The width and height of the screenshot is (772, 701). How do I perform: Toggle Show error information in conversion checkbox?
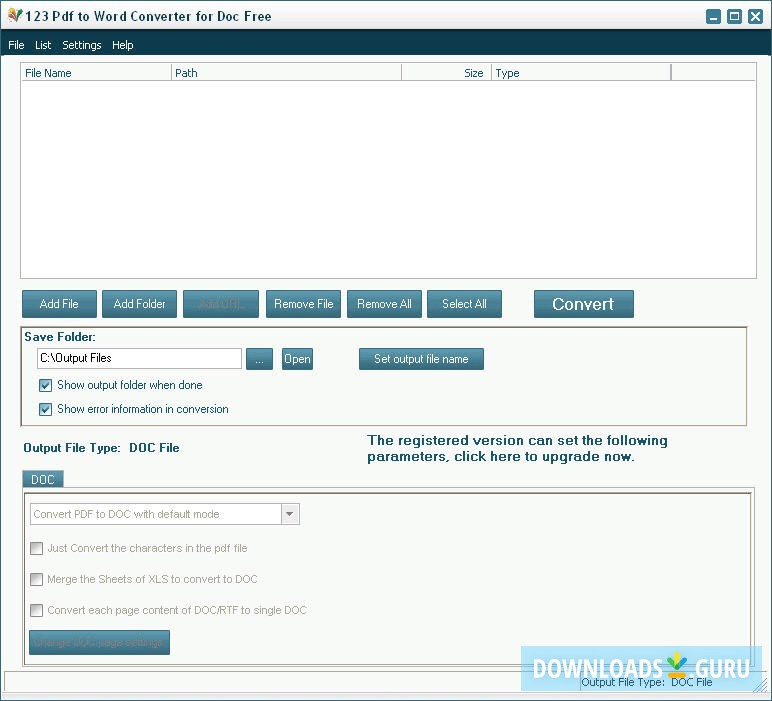click(45, 409)
